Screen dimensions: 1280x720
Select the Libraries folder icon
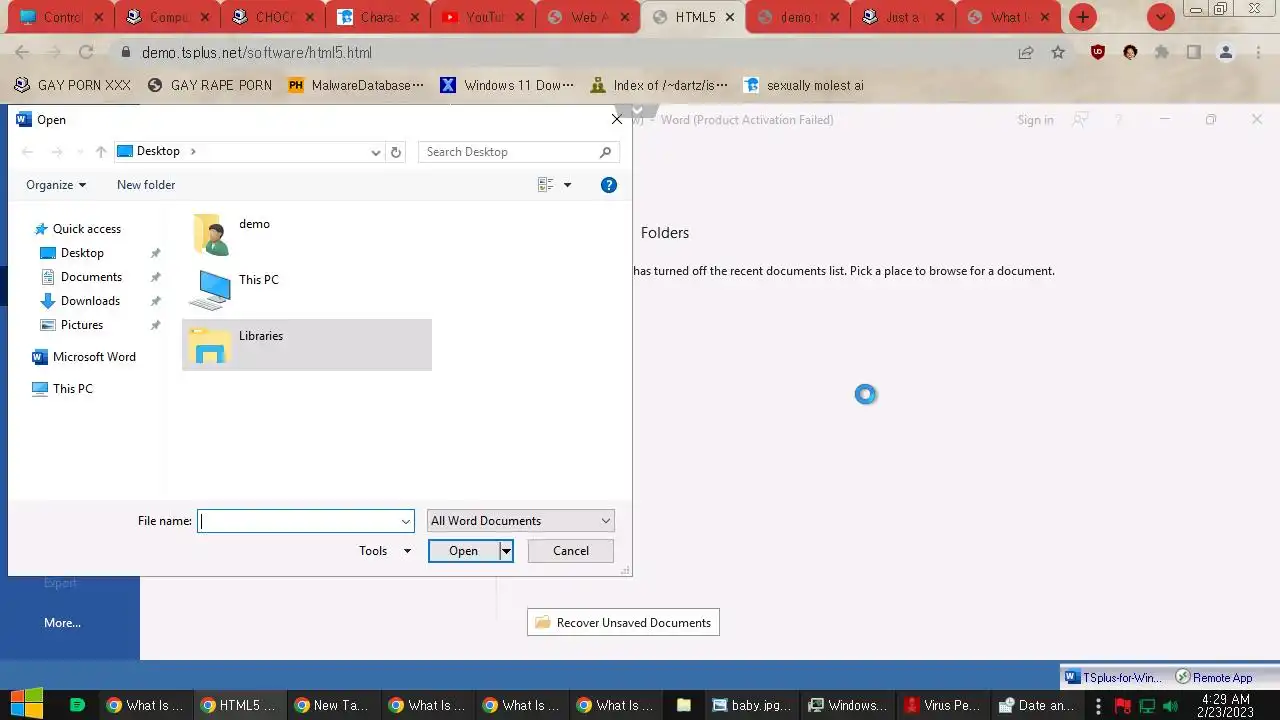click(x=211, y=345)
